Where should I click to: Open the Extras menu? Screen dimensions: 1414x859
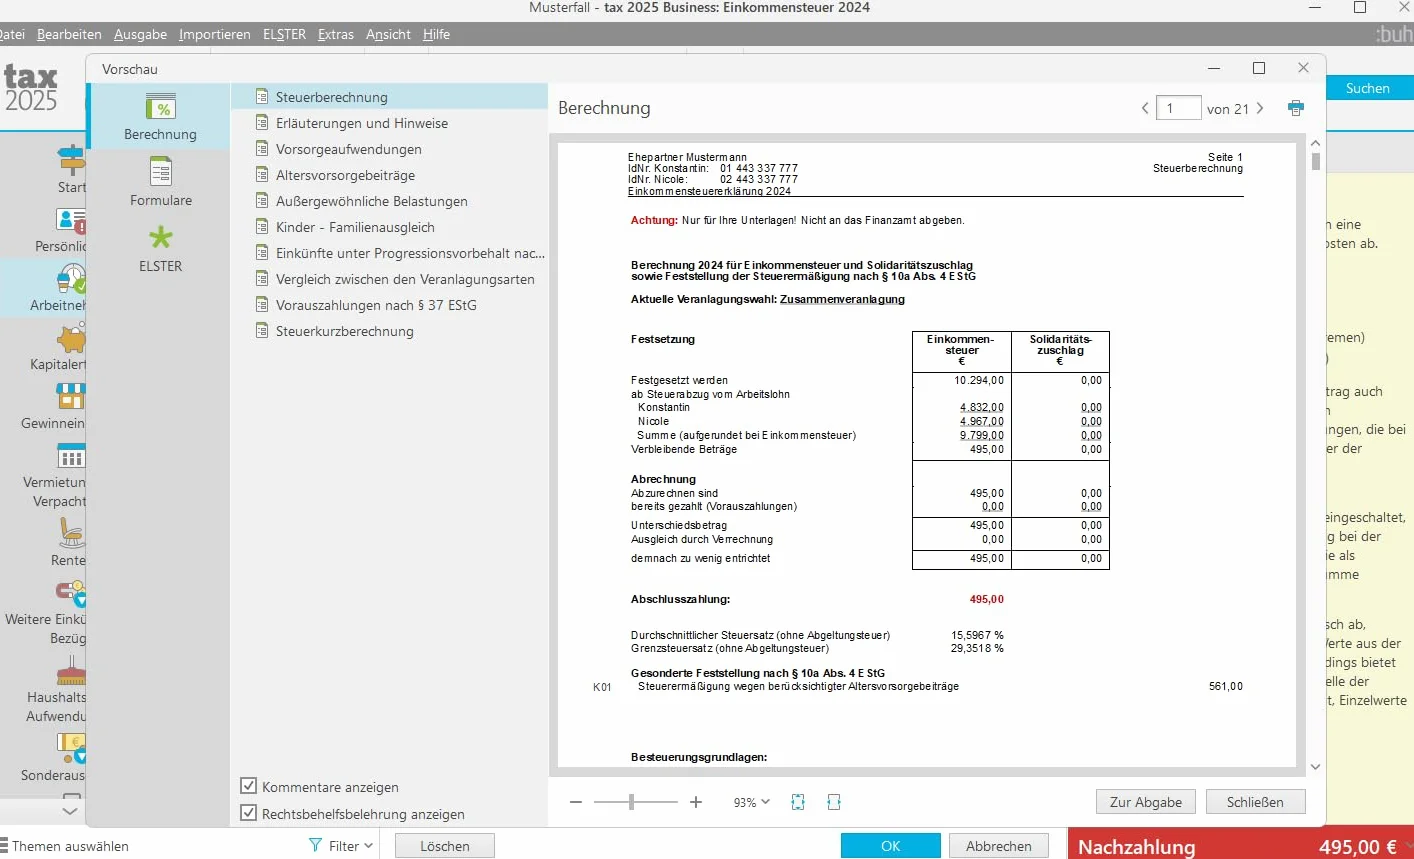coord(336,34)
